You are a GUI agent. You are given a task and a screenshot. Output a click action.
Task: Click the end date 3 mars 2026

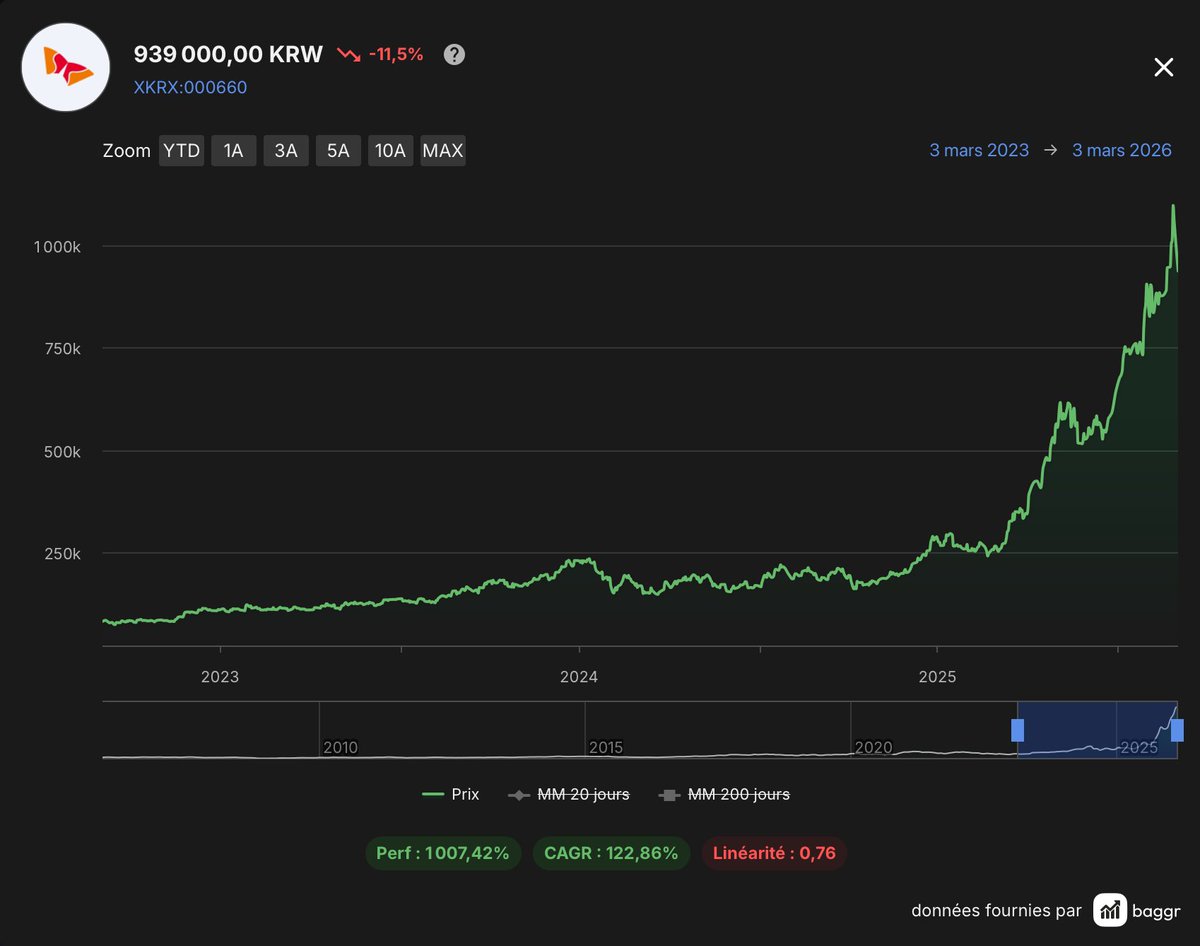tap(1121, 150)
